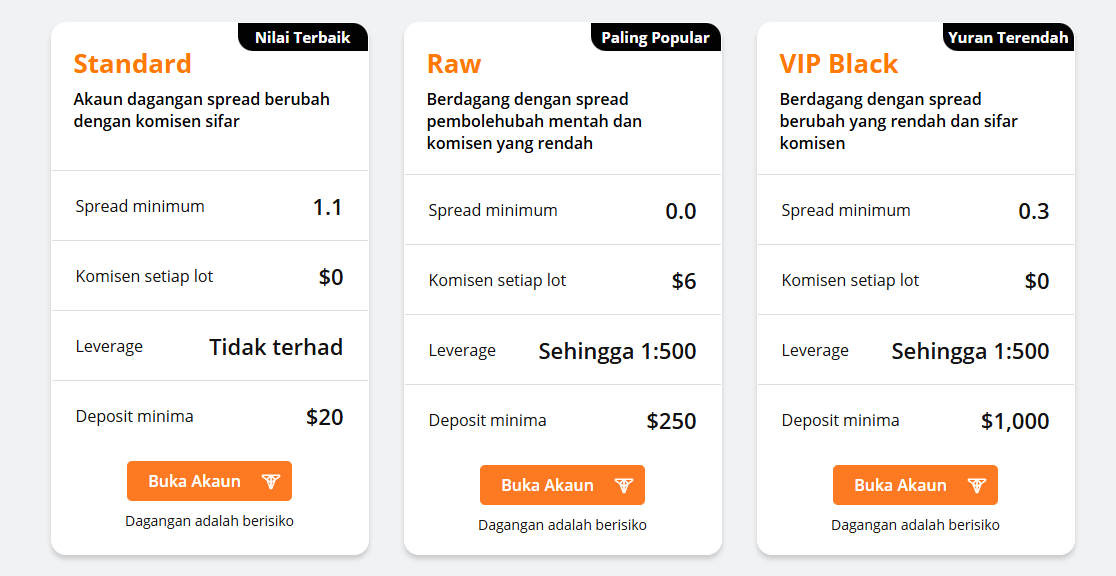Click 'Dagangan adalah berisiko' under the Raw card
The width and height of the screenshot is (1116, 576).
click(562, 524)
